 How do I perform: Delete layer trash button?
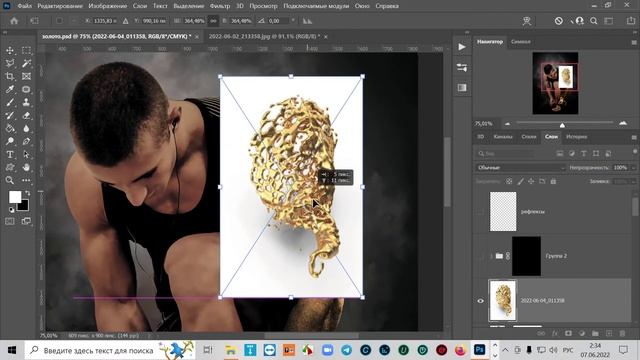tap(622, 333)
